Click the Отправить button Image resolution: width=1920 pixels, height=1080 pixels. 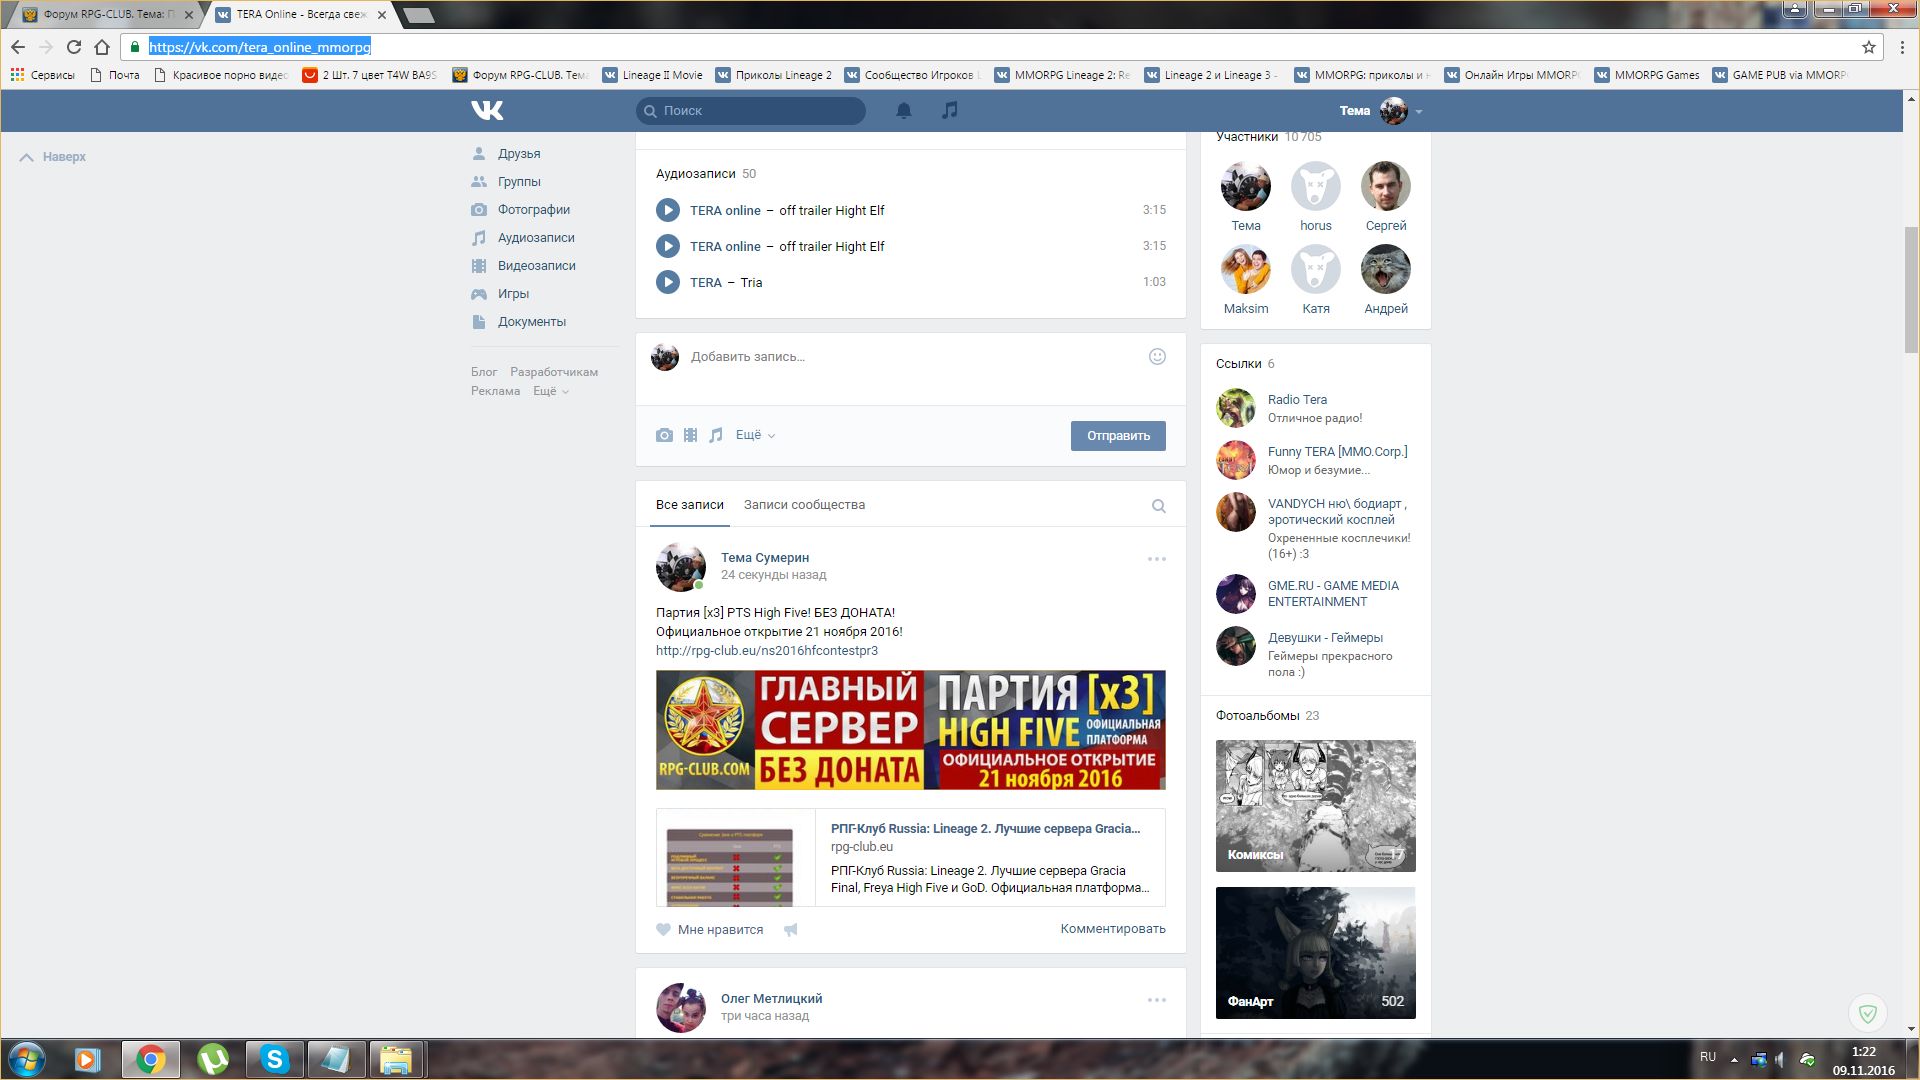tap(1117, 436)
